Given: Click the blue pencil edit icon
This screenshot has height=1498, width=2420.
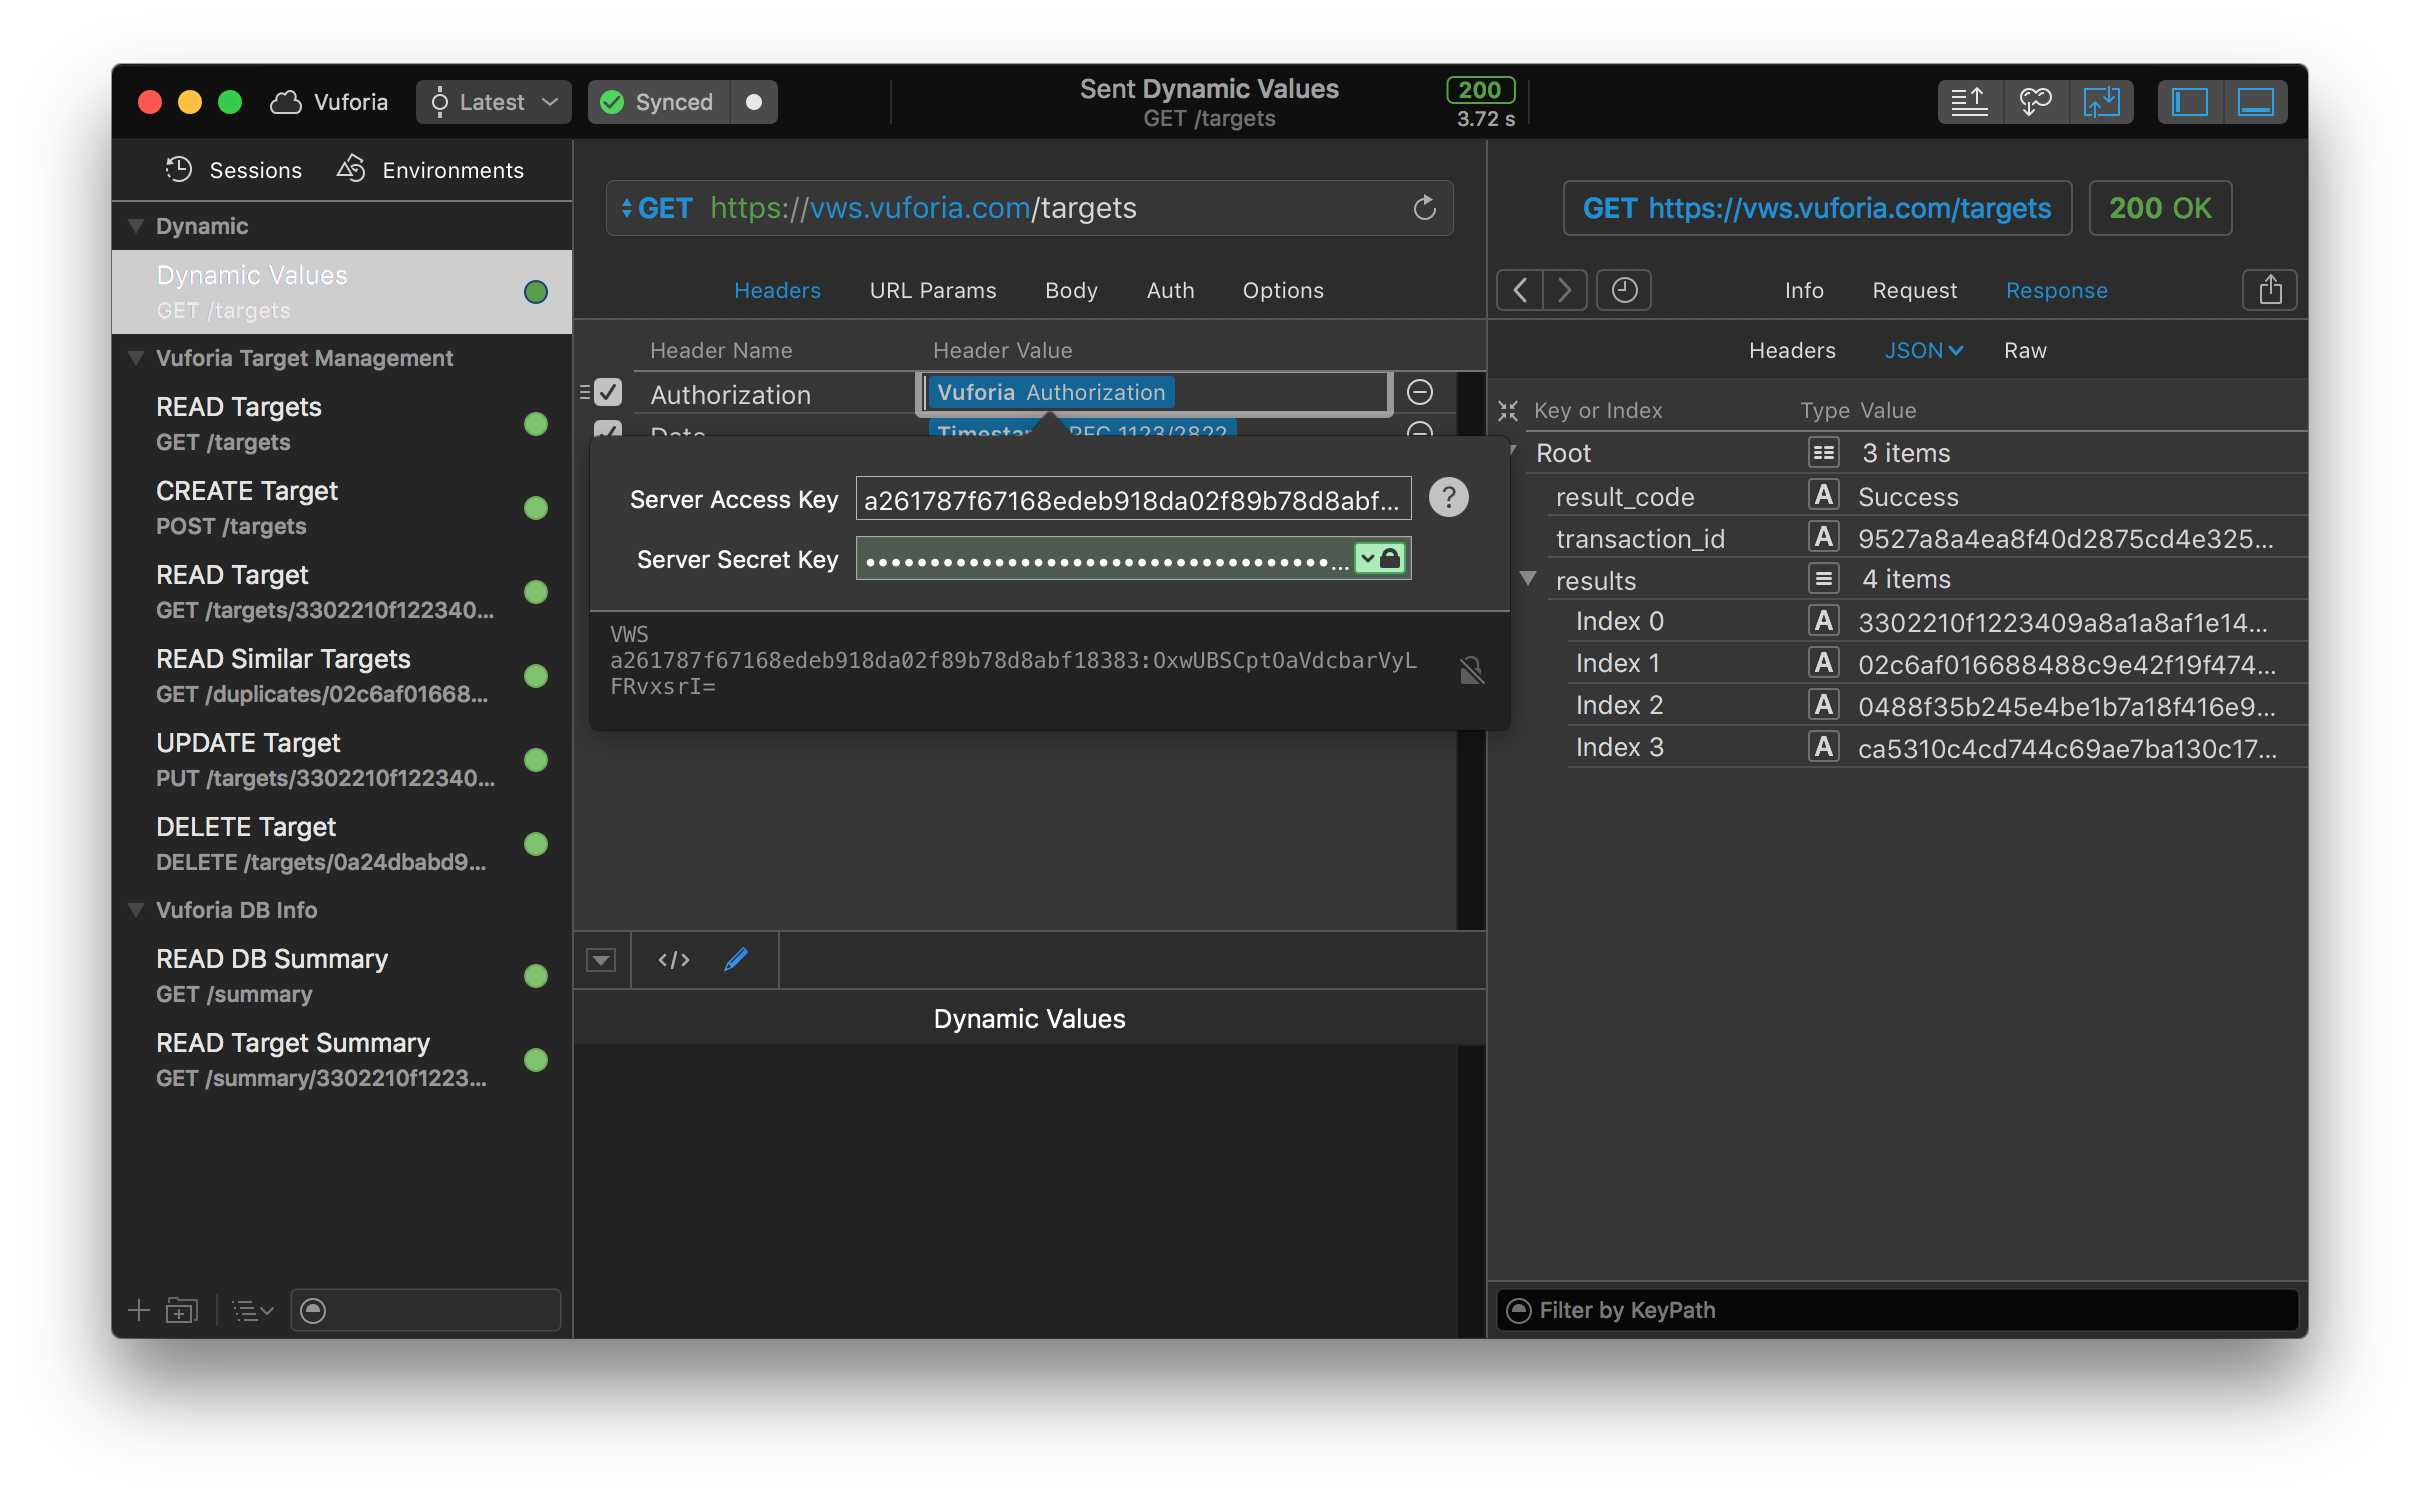Looking at the screenshot, I should coord(736,960).
